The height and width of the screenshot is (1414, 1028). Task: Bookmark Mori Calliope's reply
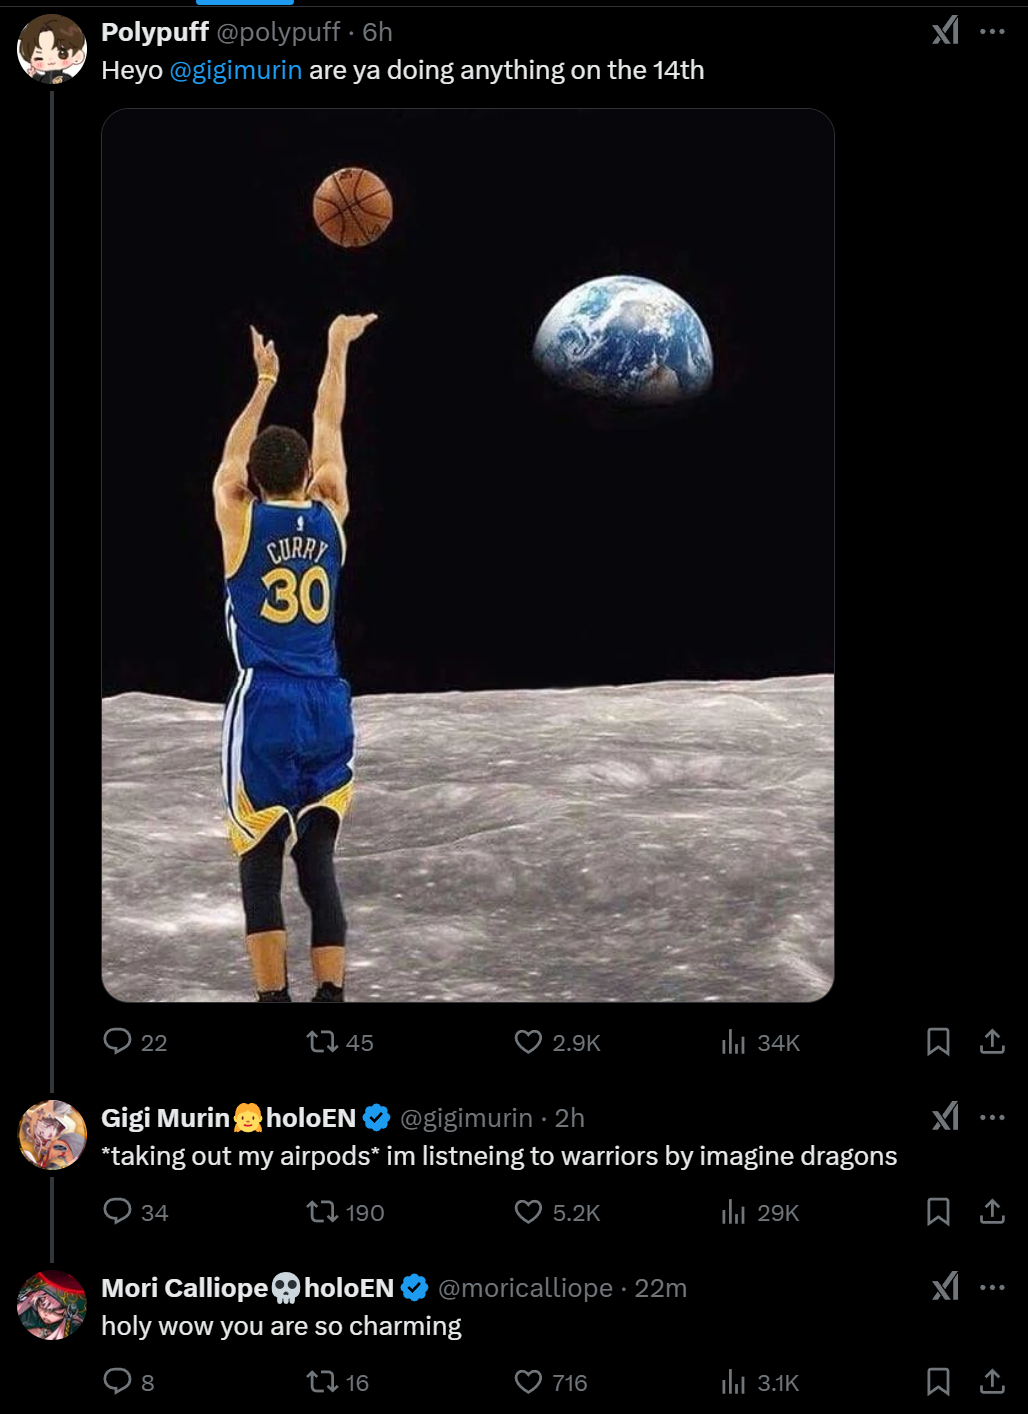point(938,1382)
